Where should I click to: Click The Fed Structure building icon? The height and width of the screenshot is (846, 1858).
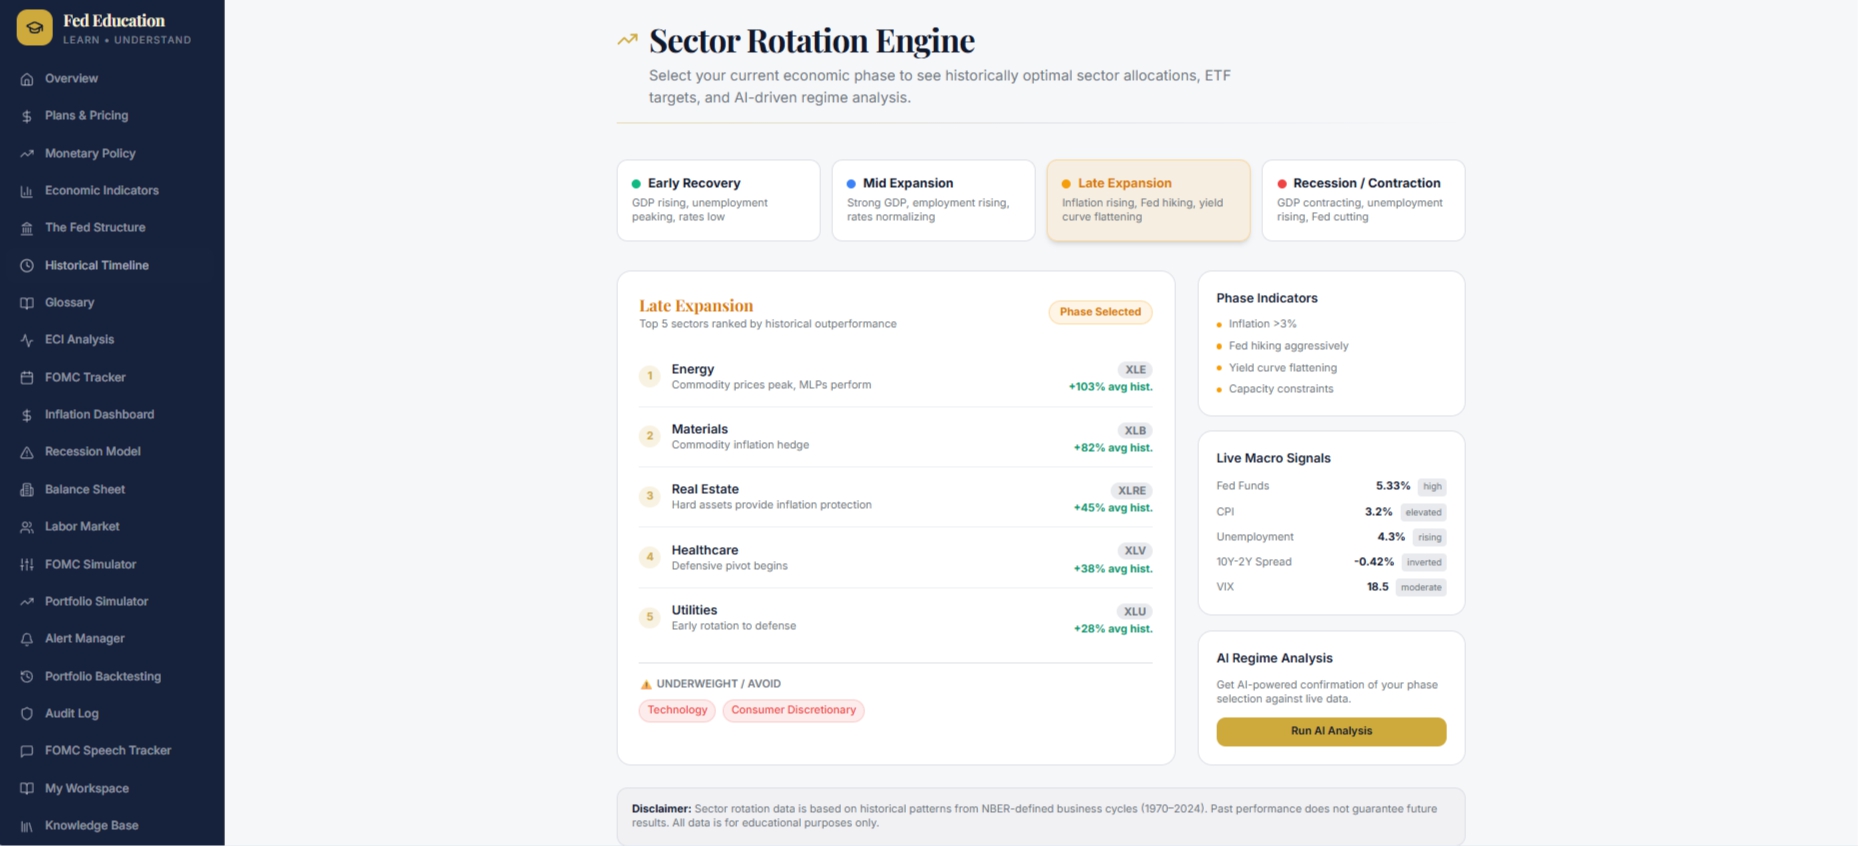coord(27,228)
